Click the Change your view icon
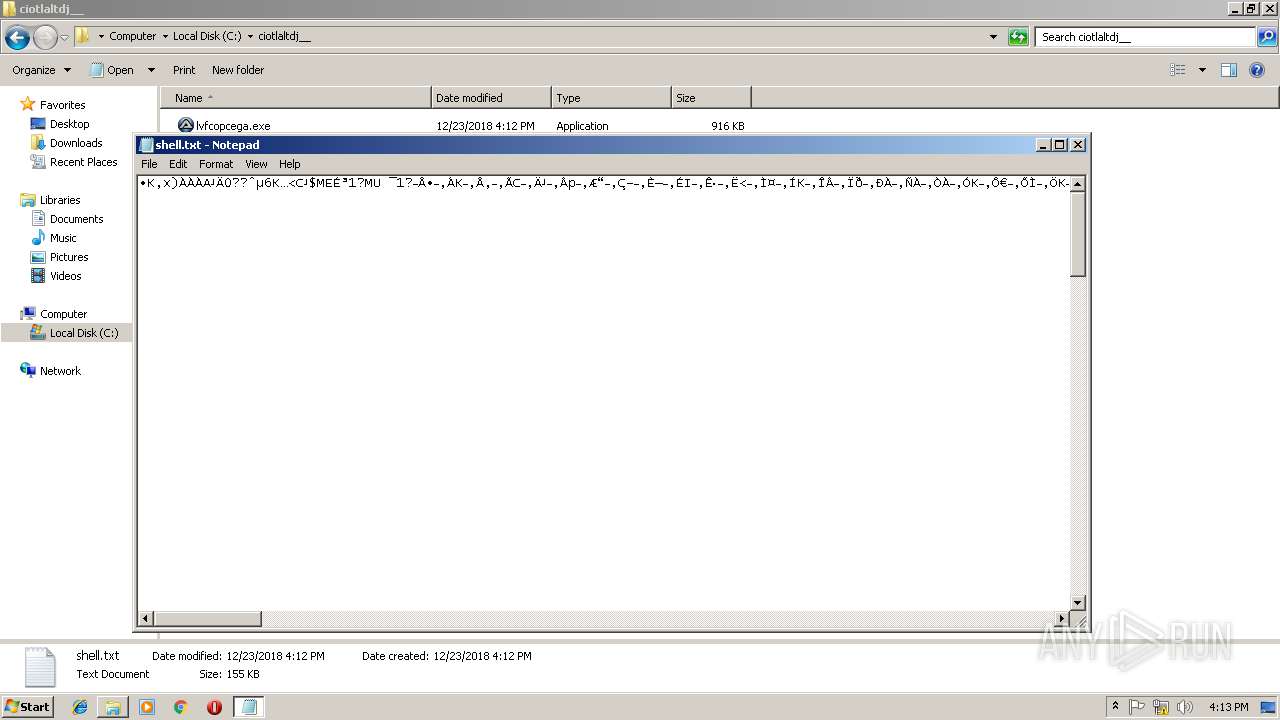 coord(1178,70)
